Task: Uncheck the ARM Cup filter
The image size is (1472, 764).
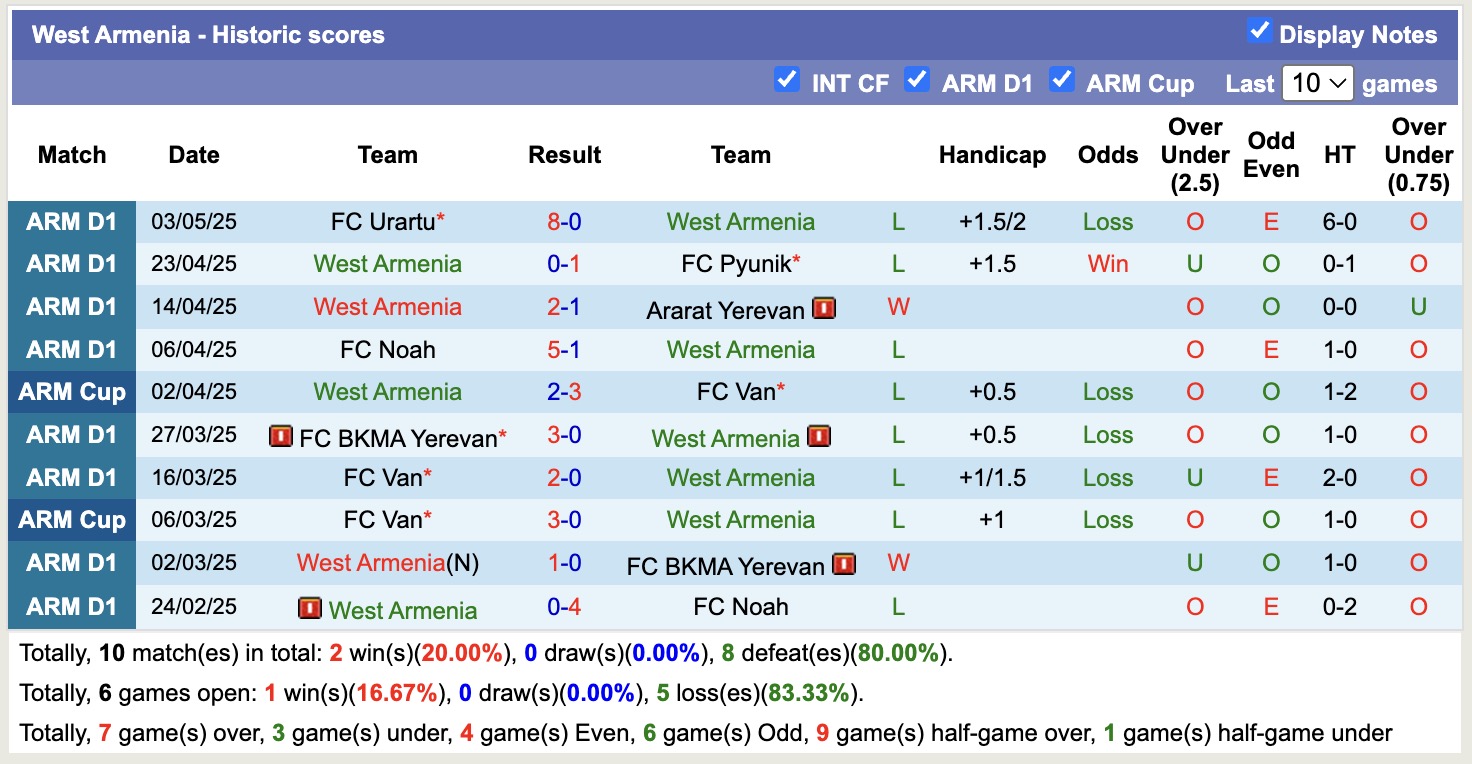Action: (1062, 78)
